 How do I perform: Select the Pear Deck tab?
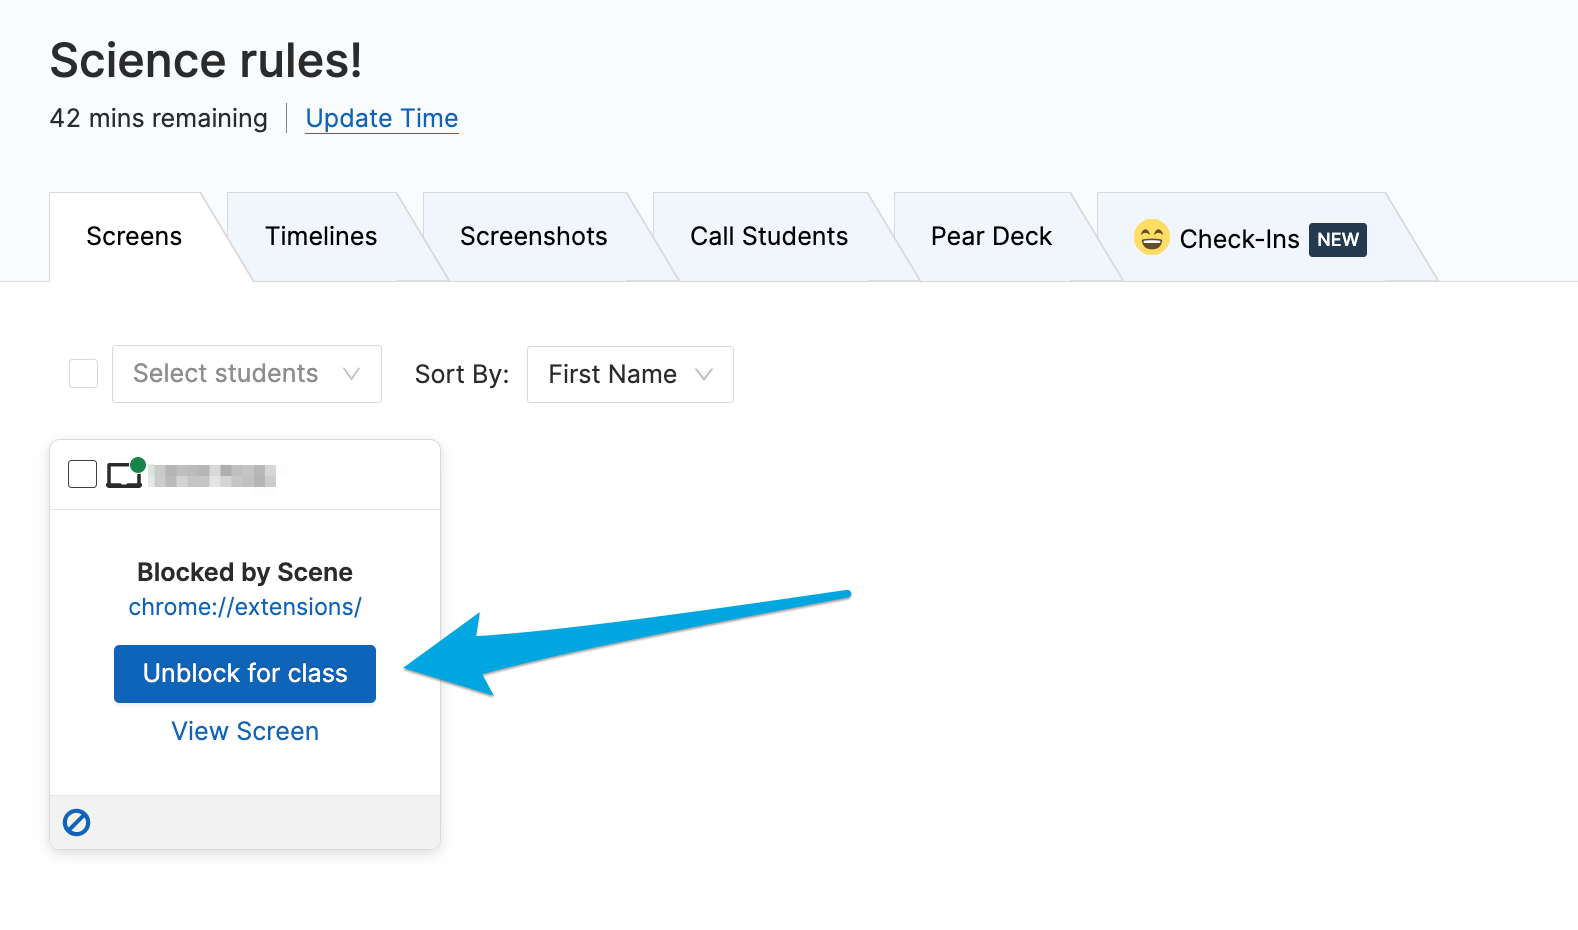[990, 236]
